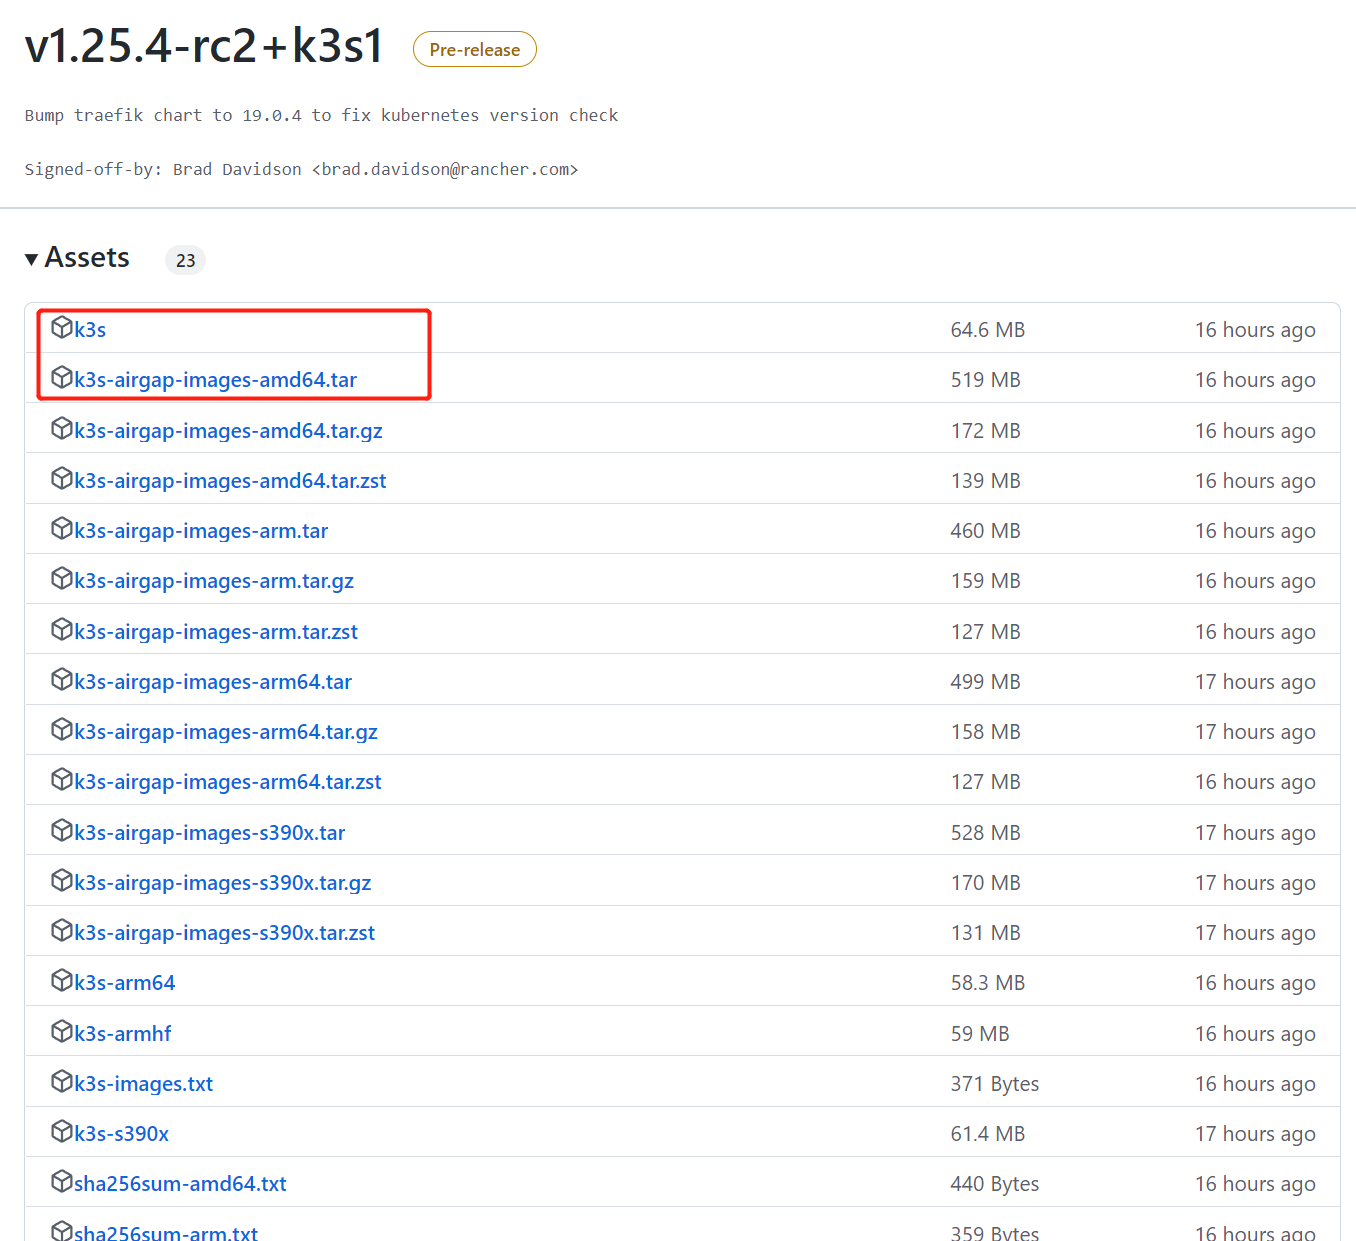Click package icon for k3s-airgap-images-arm.tar
This screenshot has height=1241, width=1356.
click(62, 528)
